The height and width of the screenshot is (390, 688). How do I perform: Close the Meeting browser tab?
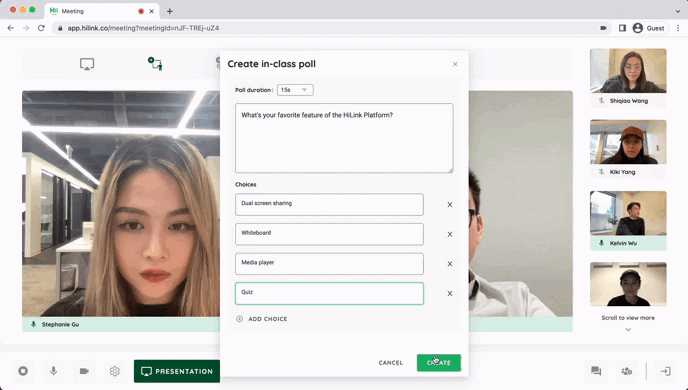coord(152,11)
